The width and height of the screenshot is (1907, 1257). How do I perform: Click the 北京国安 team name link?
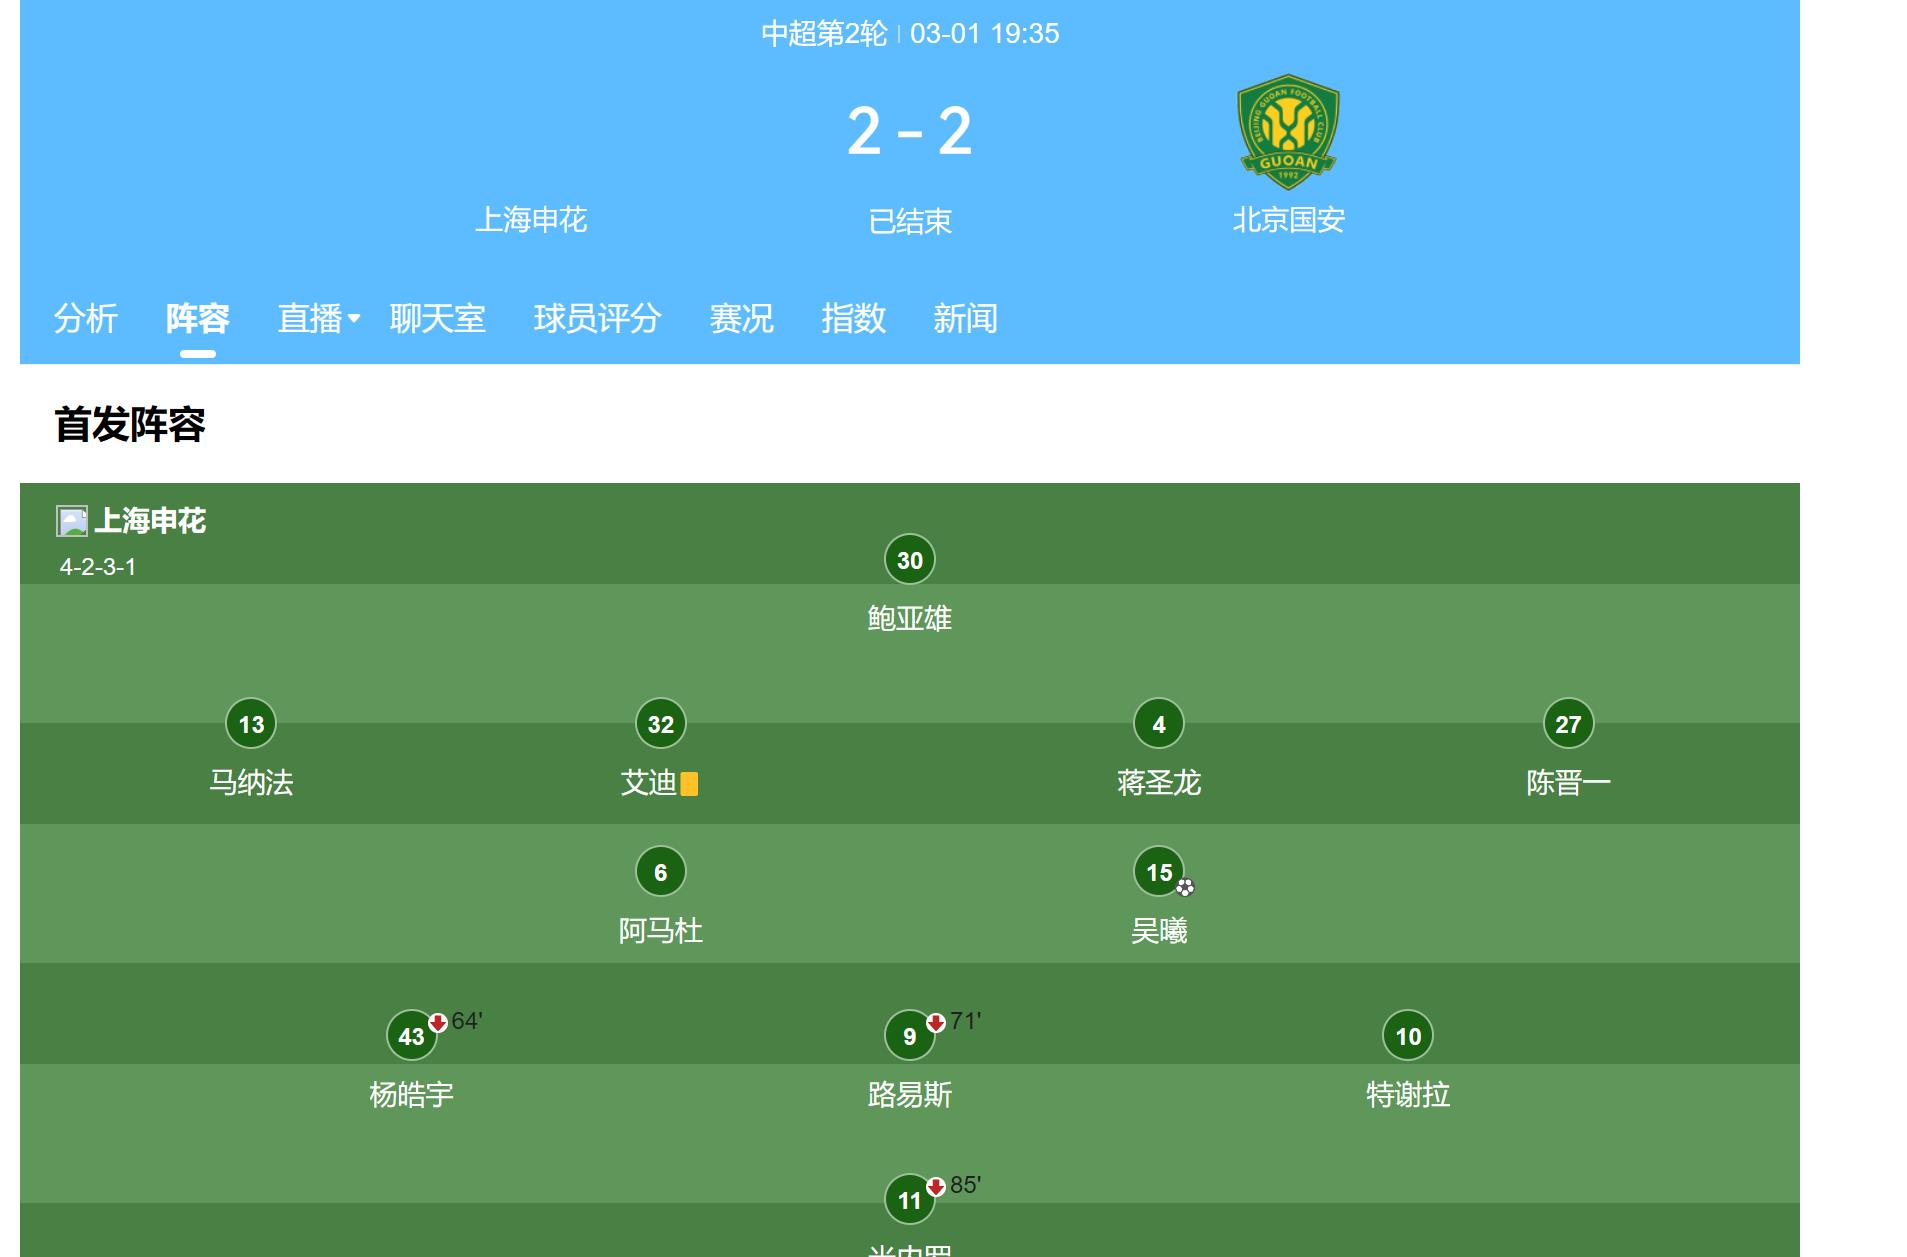click(x=1289, y=220)
